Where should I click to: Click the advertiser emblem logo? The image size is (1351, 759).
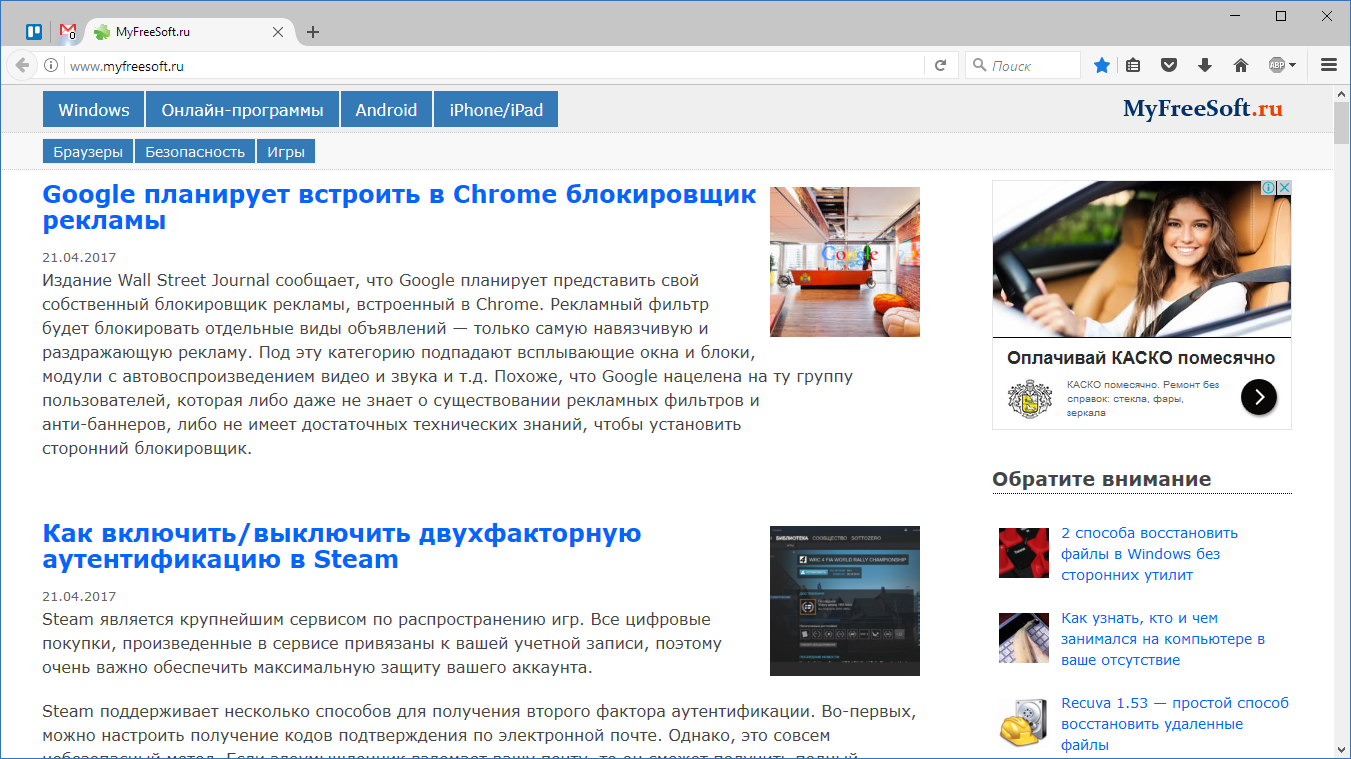pyautogui.click(x=1029, y=398)
